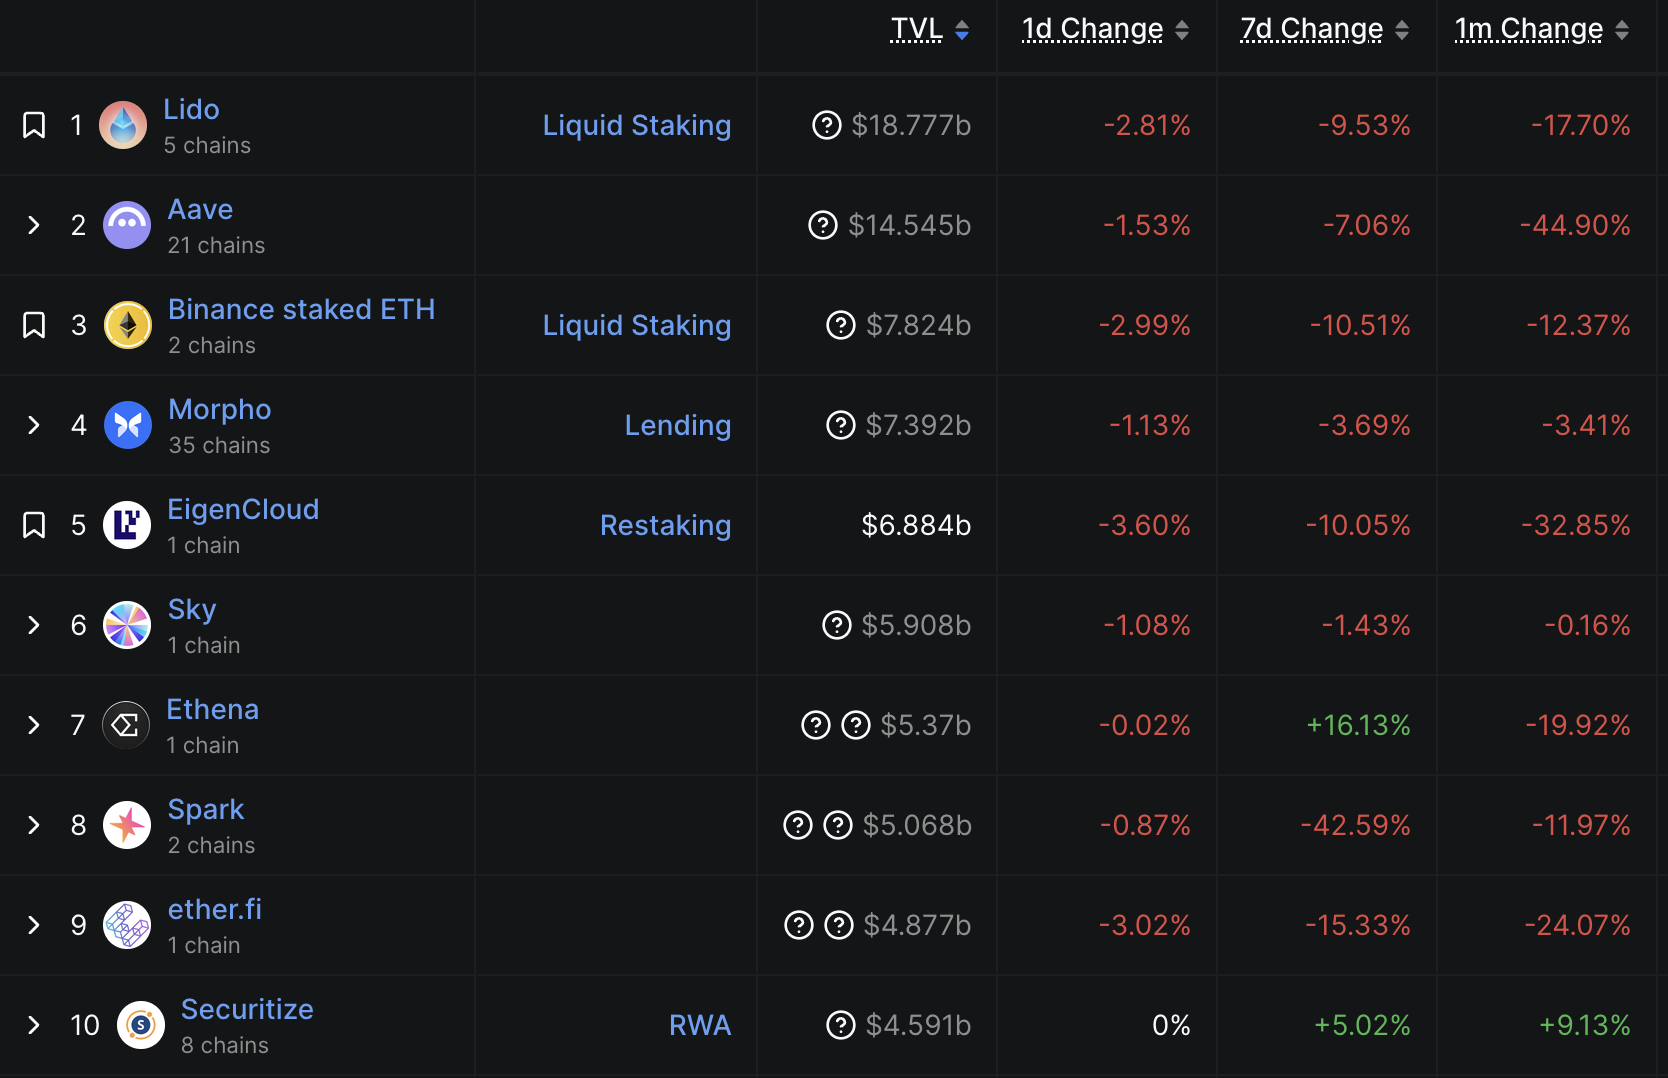1668x1078 pixels.
Task: Open the Securitize protocol link
Action: [247, 1009]
